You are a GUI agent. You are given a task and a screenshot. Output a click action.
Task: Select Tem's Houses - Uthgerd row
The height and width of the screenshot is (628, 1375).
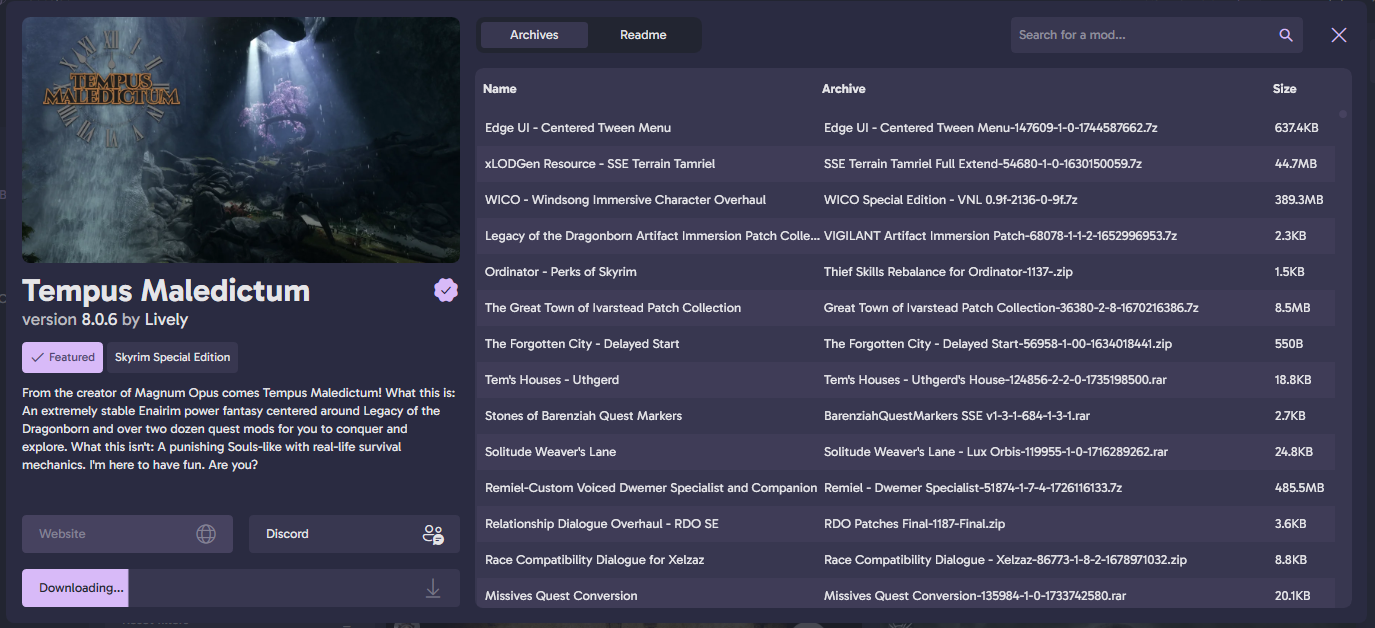coord(905,380)
